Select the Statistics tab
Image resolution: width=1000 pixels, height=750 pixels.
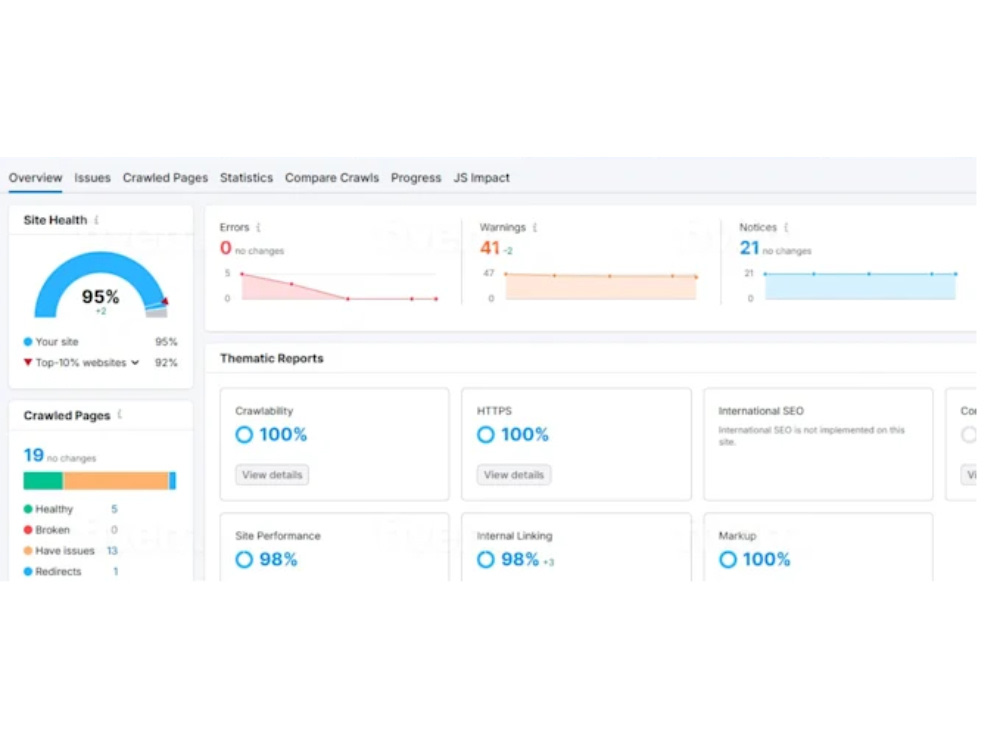coord(246,178)
